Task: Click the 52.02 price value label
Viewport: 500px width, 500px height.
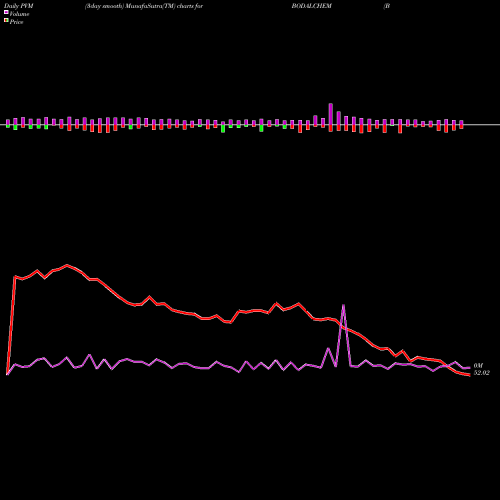Action: click(482, 373)
